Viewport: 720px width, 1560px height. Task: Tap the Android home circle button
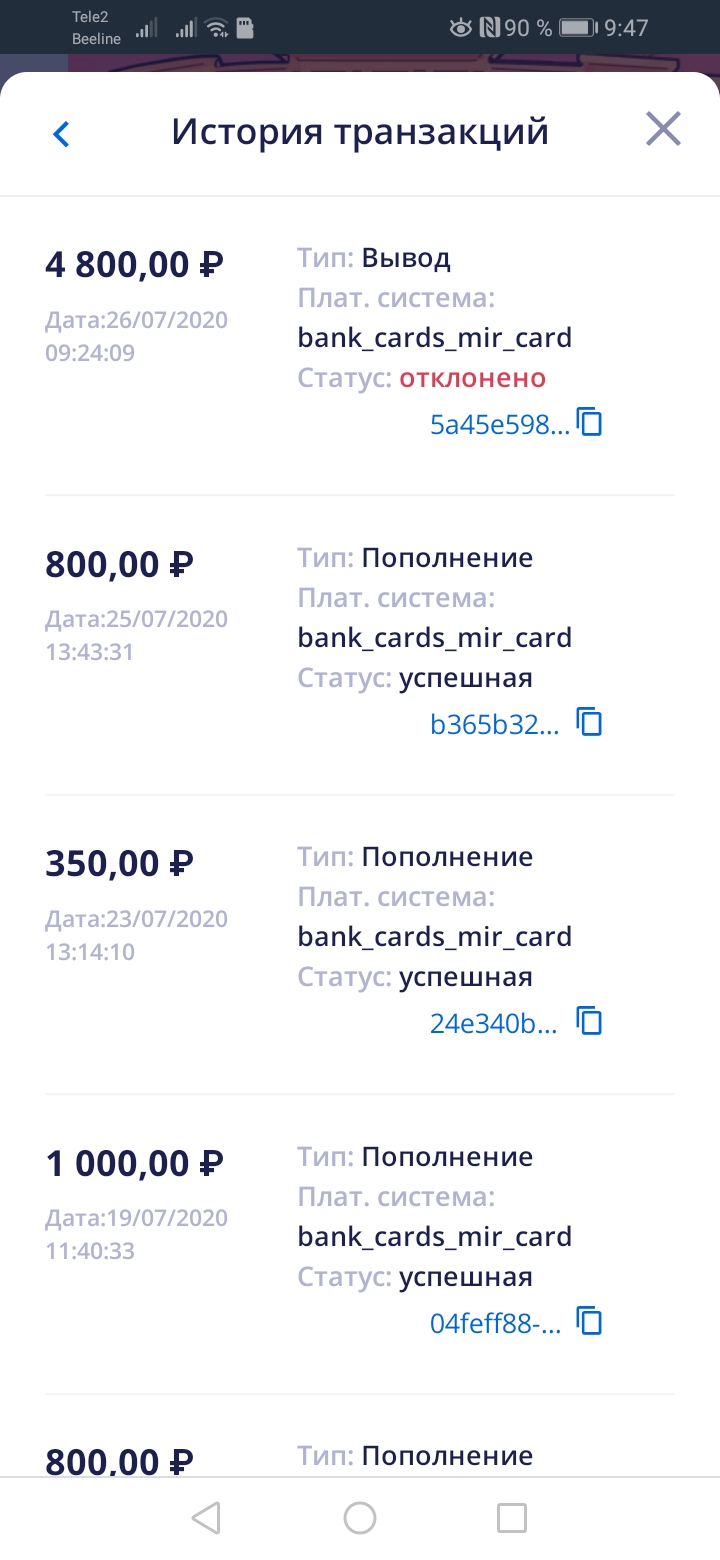click(360, 1518)
